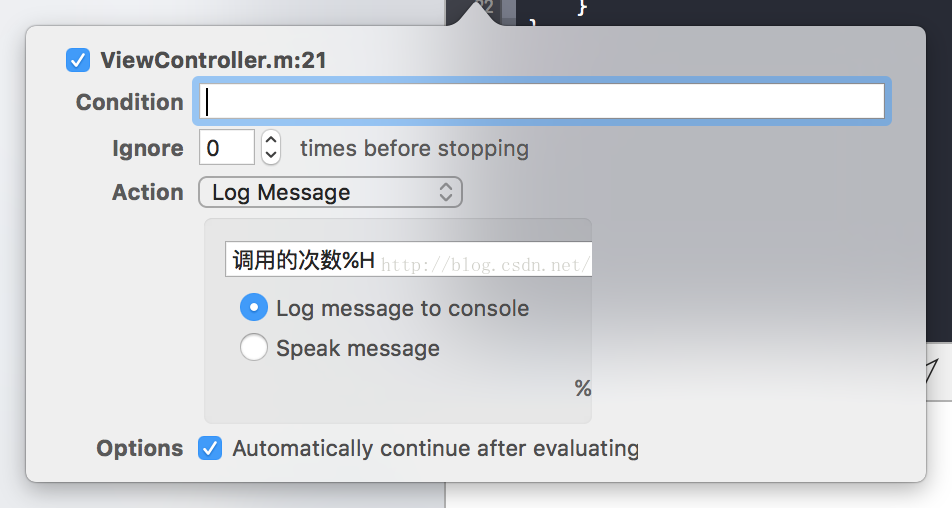Click the ViewController.m:21 title label
This screenshot has height=508, width=952.
(x=213, y=60)
